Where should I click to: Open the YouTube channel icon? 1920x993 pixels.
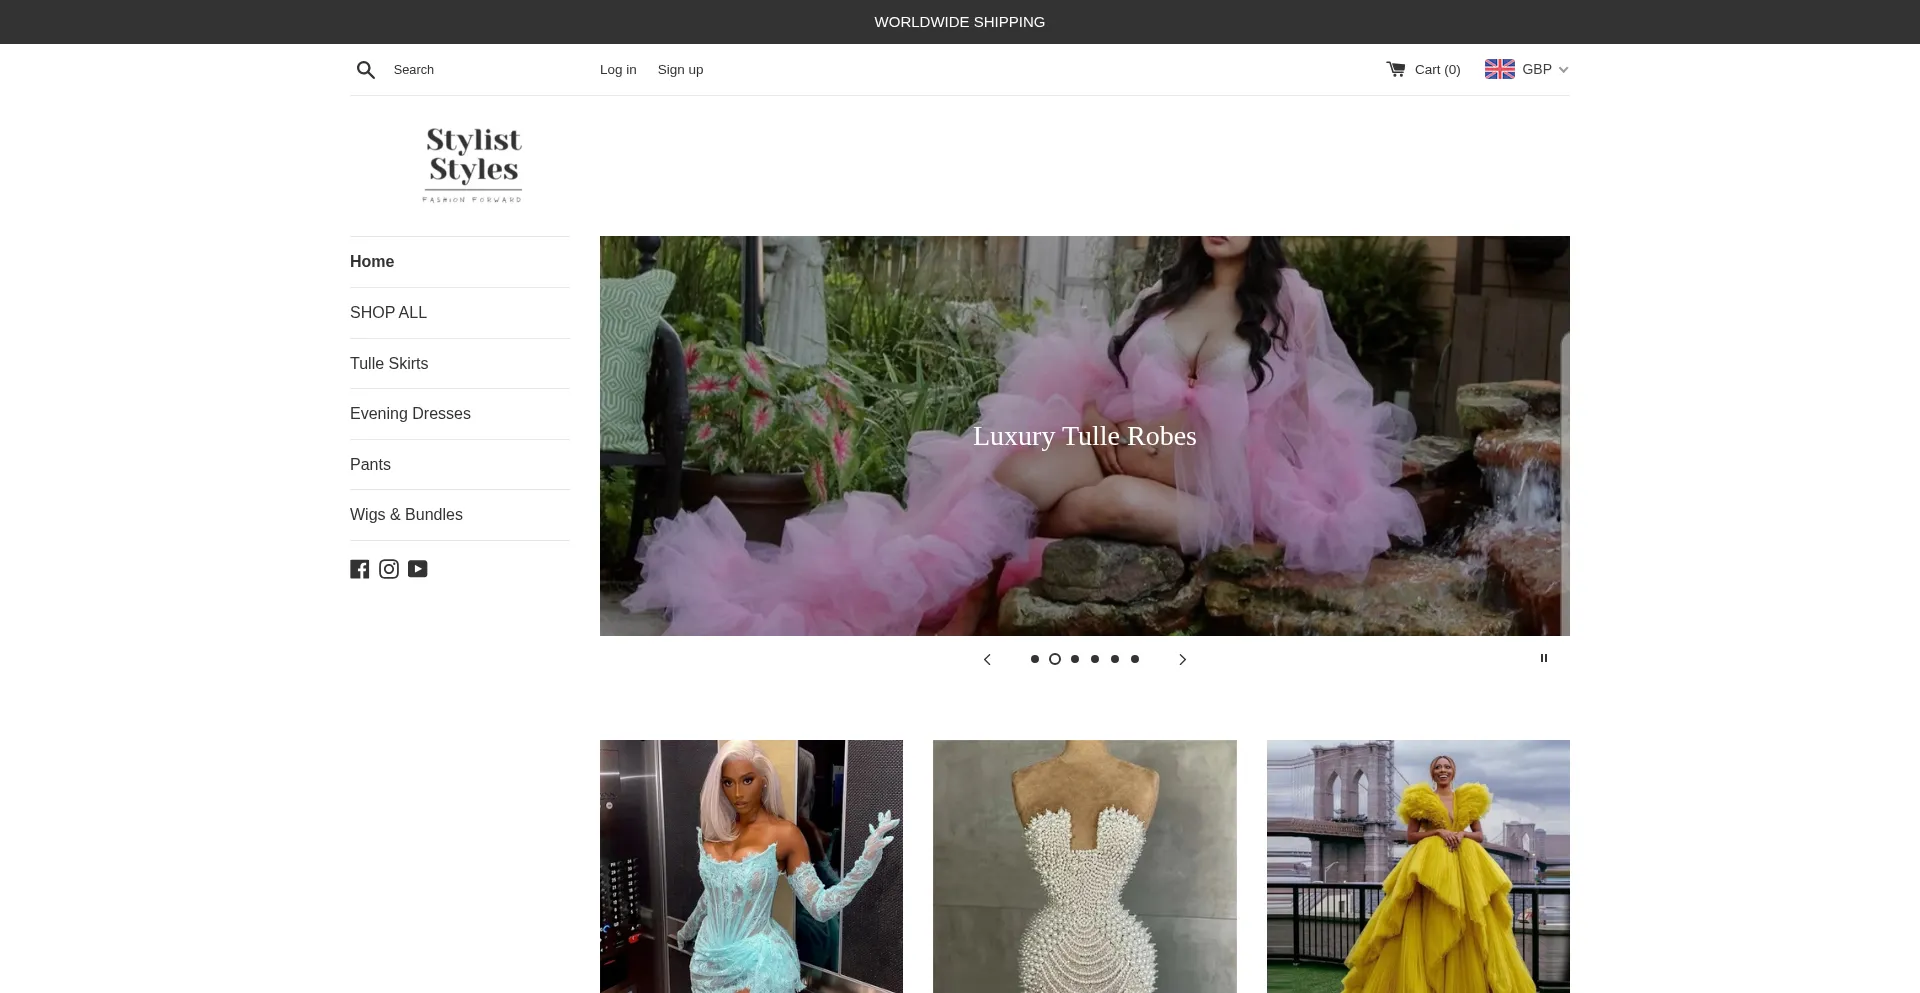(418, 569)
